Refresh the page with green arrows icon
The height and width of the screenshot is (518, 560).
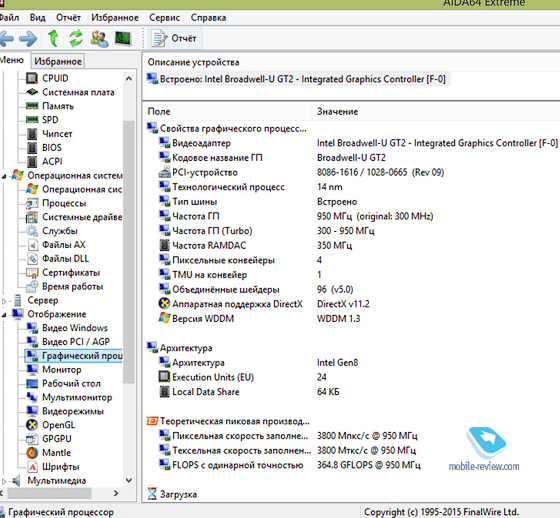pyautogui.click(x=76, y=38)
